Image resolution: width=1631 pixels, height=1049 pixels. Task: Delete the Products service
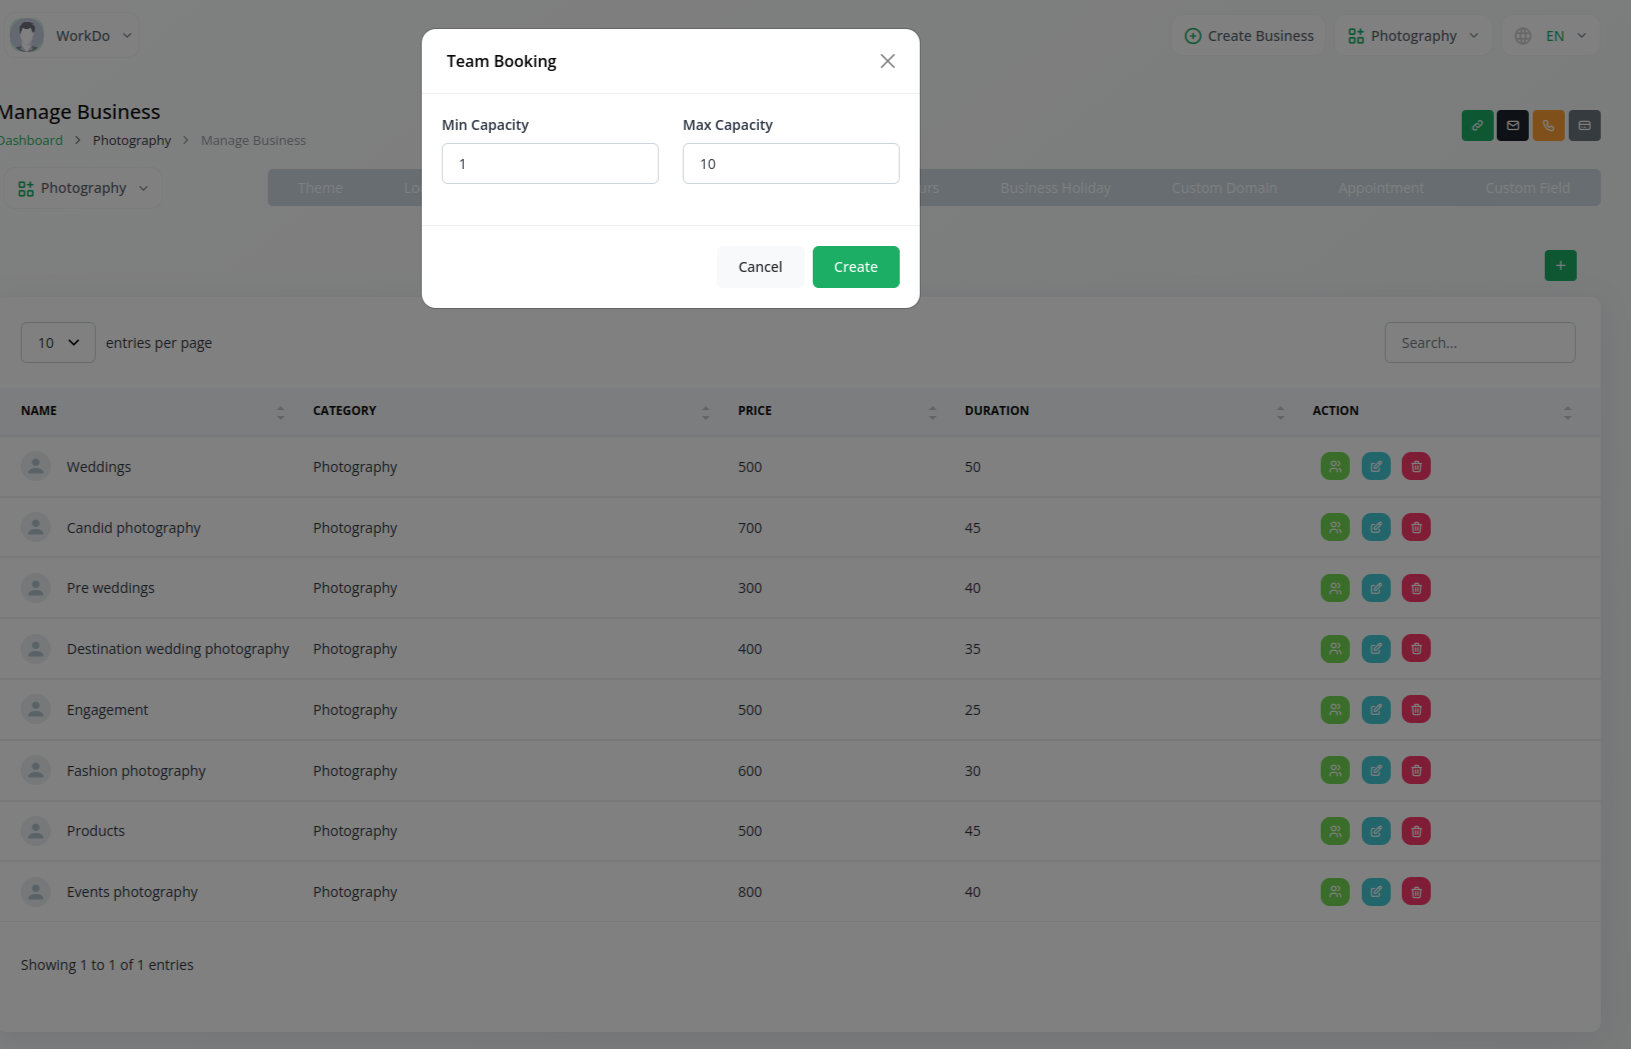click(1416, 831)
